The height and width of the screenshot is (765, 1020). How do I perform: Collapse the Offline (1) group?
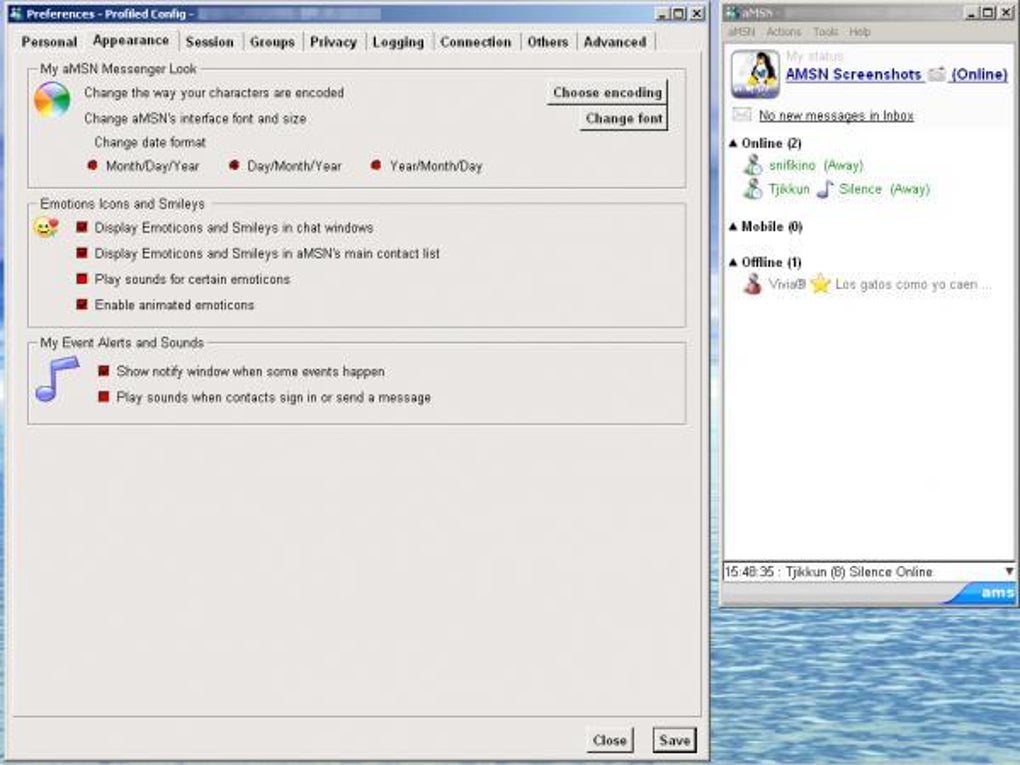(x=733, y=262)
